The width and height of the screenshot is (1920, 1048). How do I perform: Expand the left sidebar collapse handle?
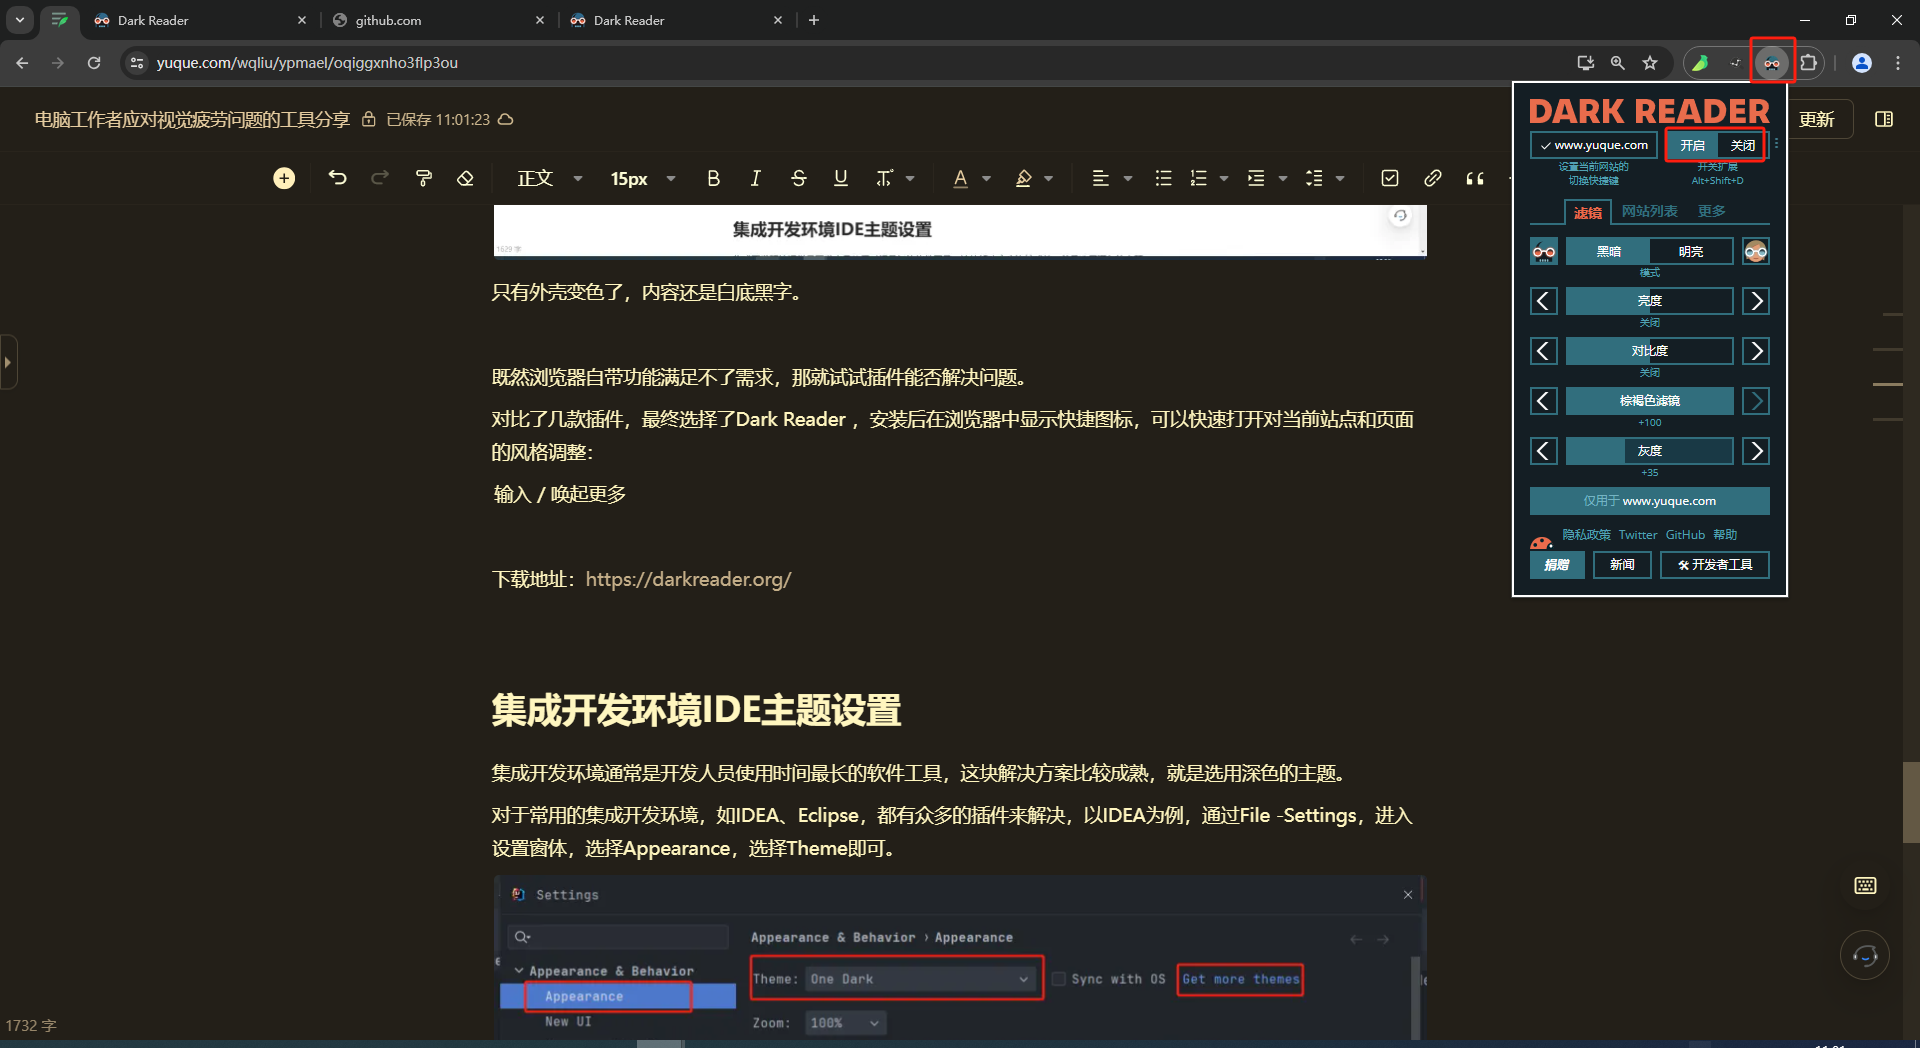click(8, 362)
